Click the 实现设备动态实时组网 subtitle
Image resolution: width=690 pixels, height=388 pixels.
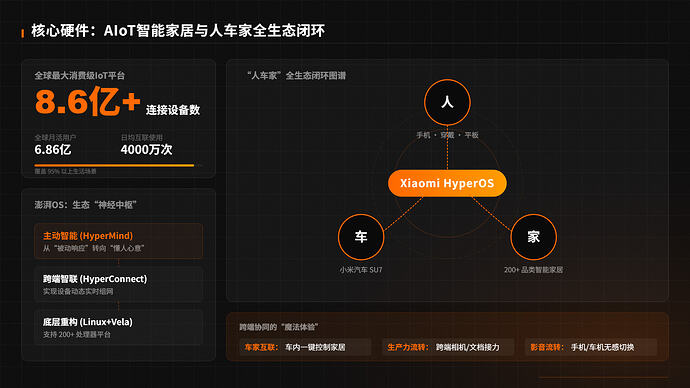[78, 291]
